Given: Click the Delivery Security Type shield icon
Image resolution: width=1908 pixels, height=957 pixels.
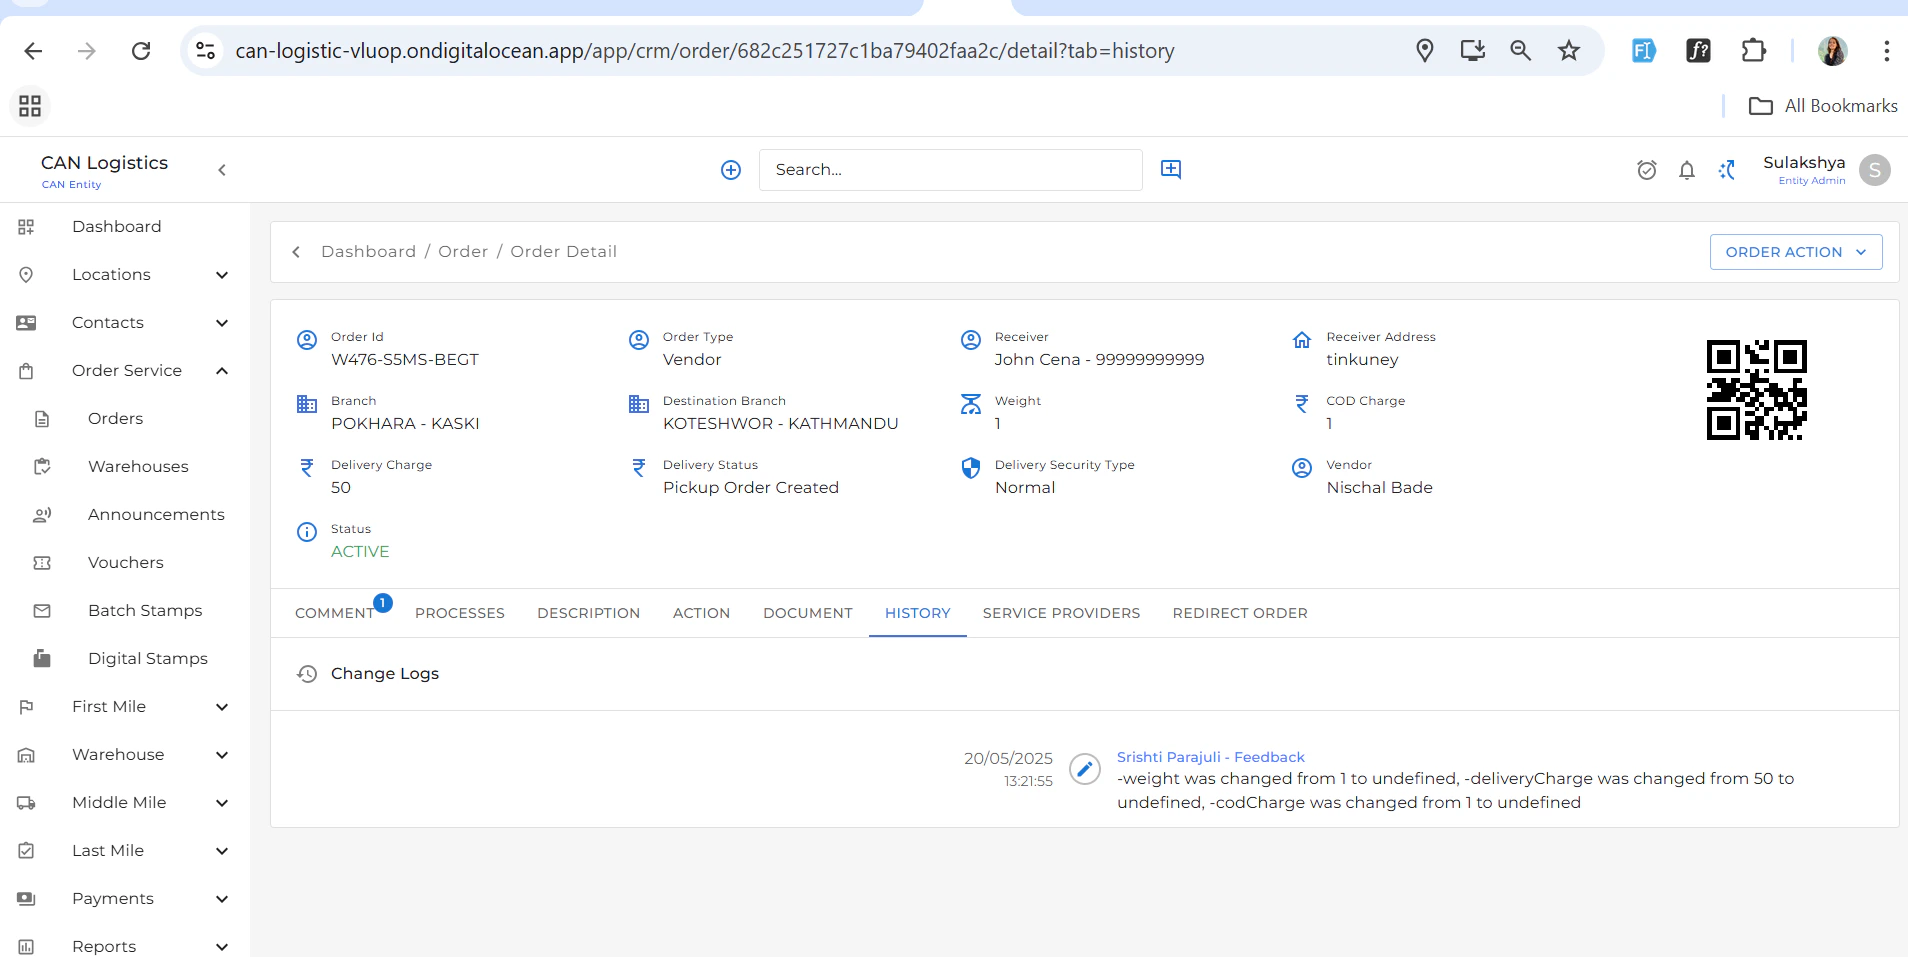Looking at the screenshot, I should [970, 468].
